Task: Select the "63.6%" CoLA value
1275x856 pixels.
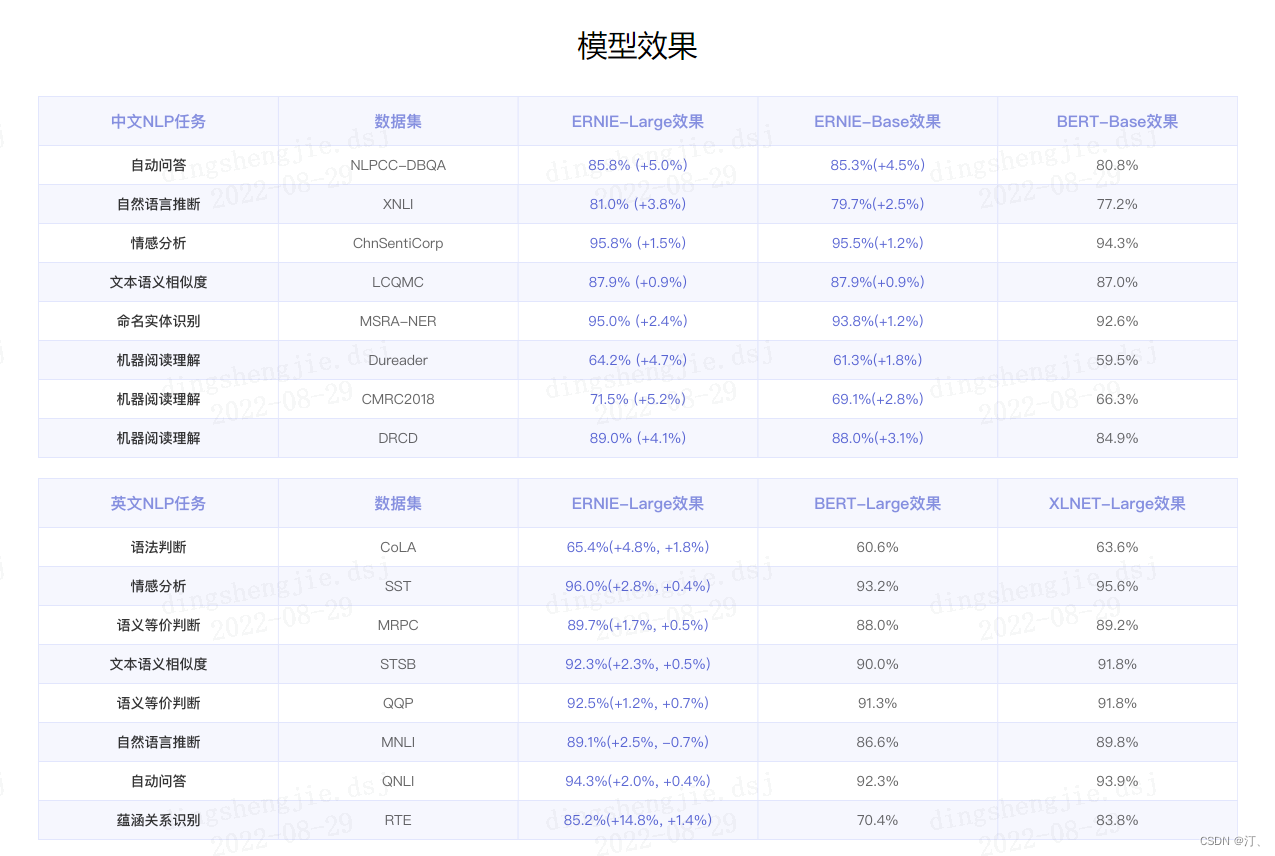Action: (1117, 547)
